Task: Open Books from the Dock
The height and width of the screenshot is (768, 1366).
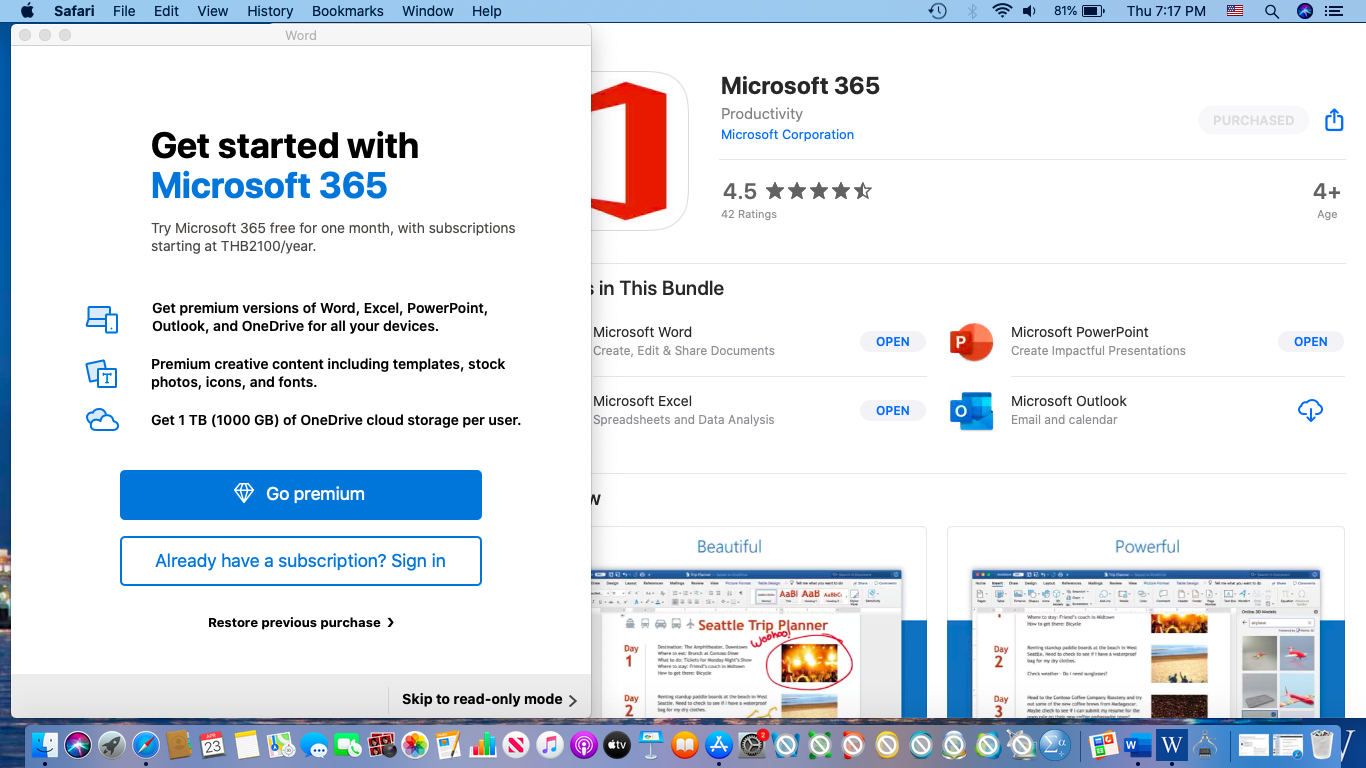Action: 685,745
